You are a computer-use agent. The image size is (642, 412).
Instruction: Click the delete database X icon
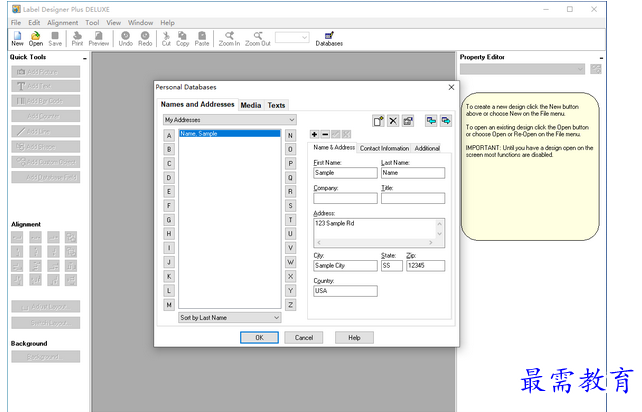[x=393, y=121]
